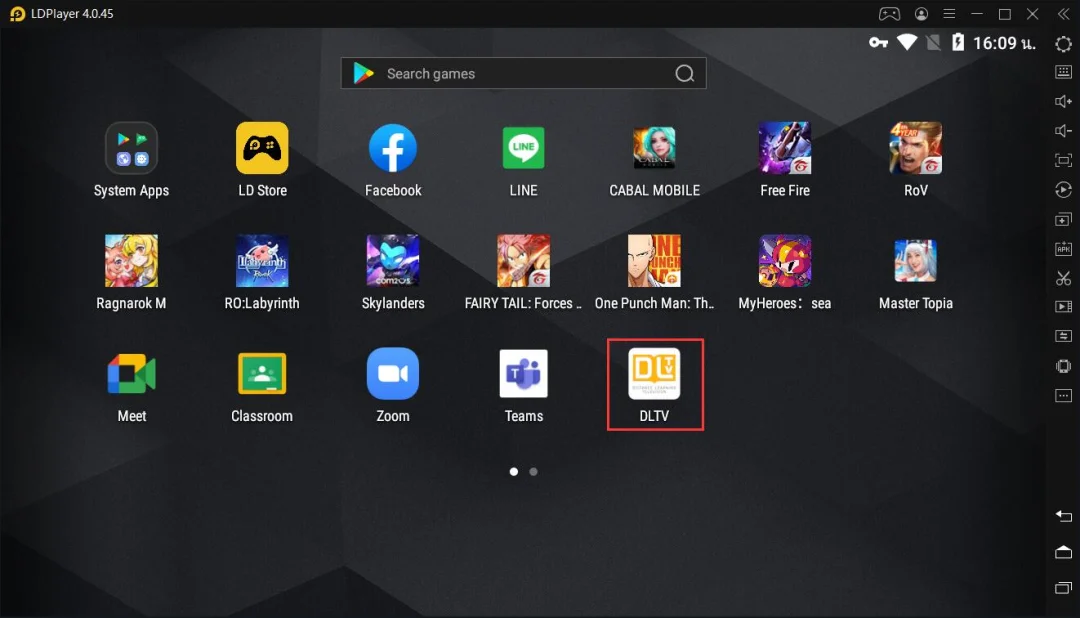Open the Google Meet app

tap(131, 373)
